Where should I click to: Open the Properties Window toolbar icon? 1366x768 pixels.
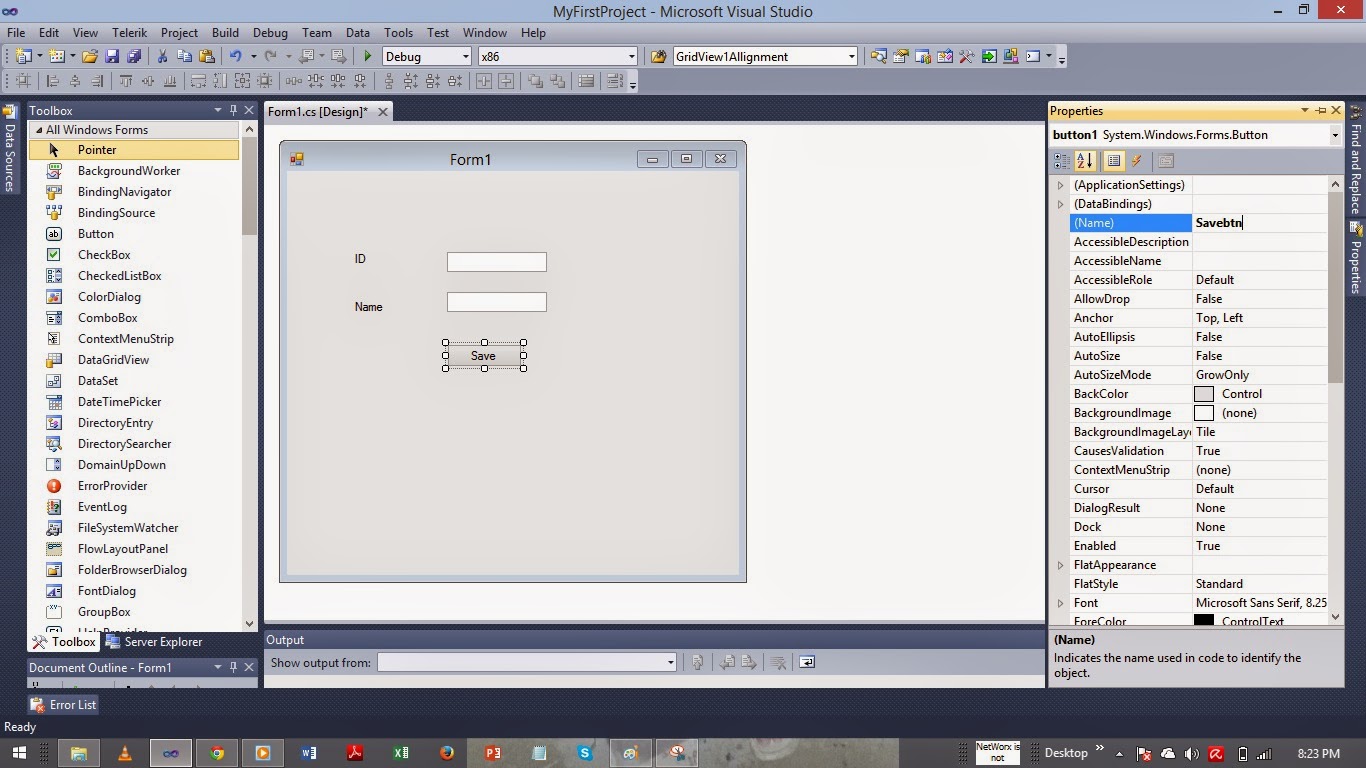point(900,57)
